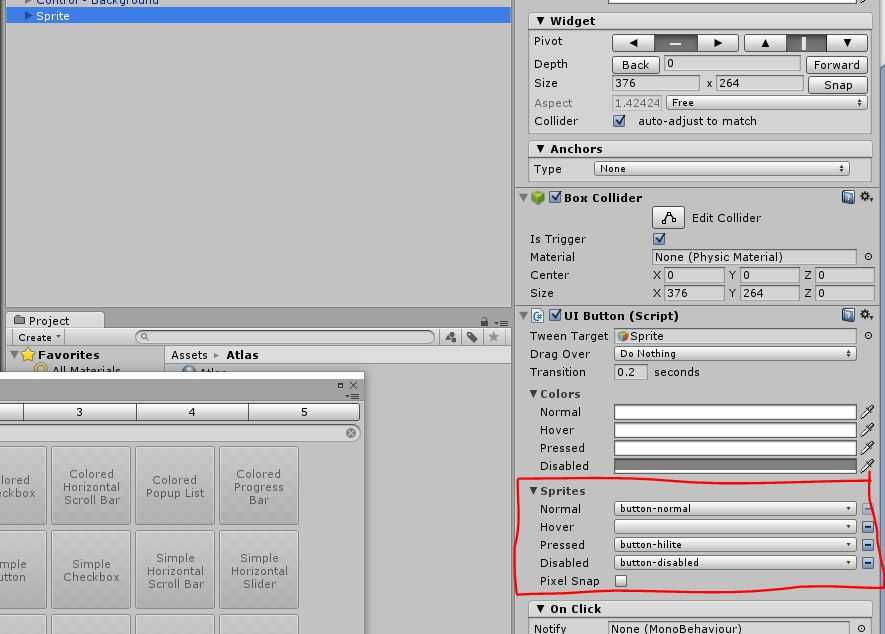Image resolution: width=885 pixels, height=634 pixels.
Task: Toggle the Project panel lock icon
Action: 484,322
